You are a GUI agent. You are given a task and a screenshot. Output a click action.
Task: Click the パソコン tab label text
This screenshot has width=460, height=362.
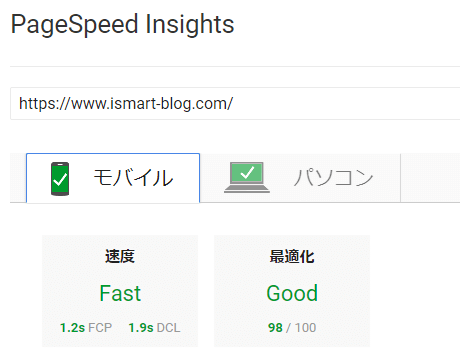[x=334, y=178]
